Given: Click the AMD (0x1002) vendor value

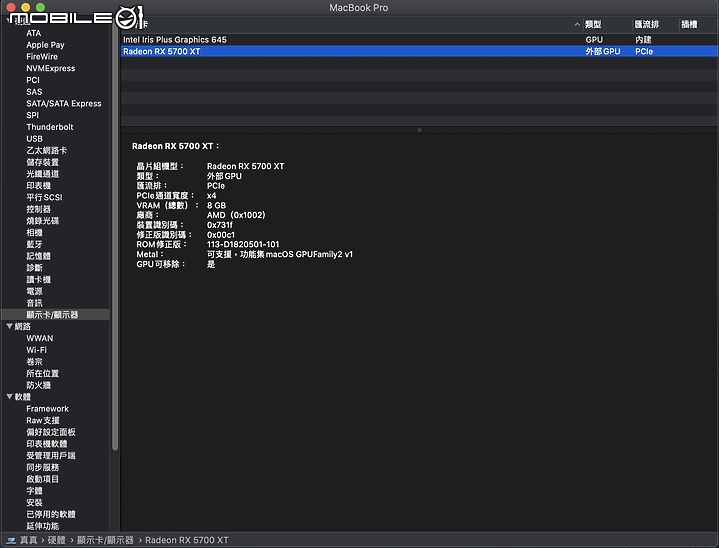Looking at the screenshot, I should coord(236,215).
